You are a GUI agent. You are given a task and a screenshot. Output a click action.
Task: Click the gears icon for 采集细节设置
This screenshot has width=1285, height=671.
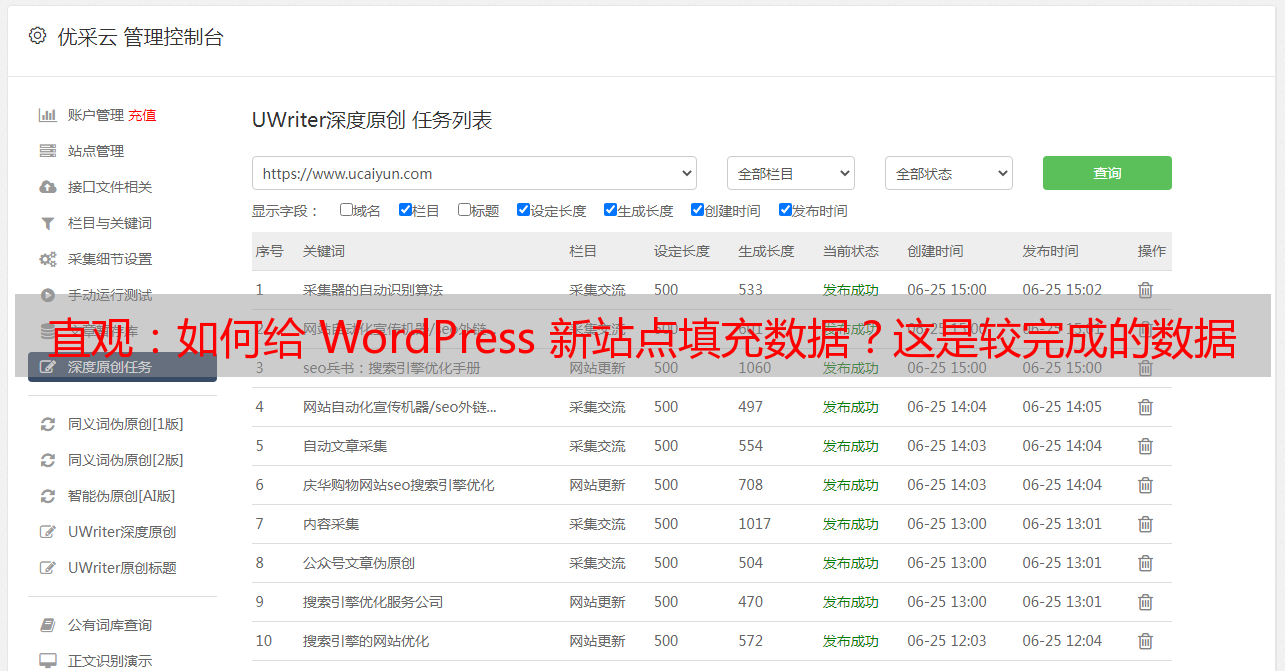click(47, 259)
